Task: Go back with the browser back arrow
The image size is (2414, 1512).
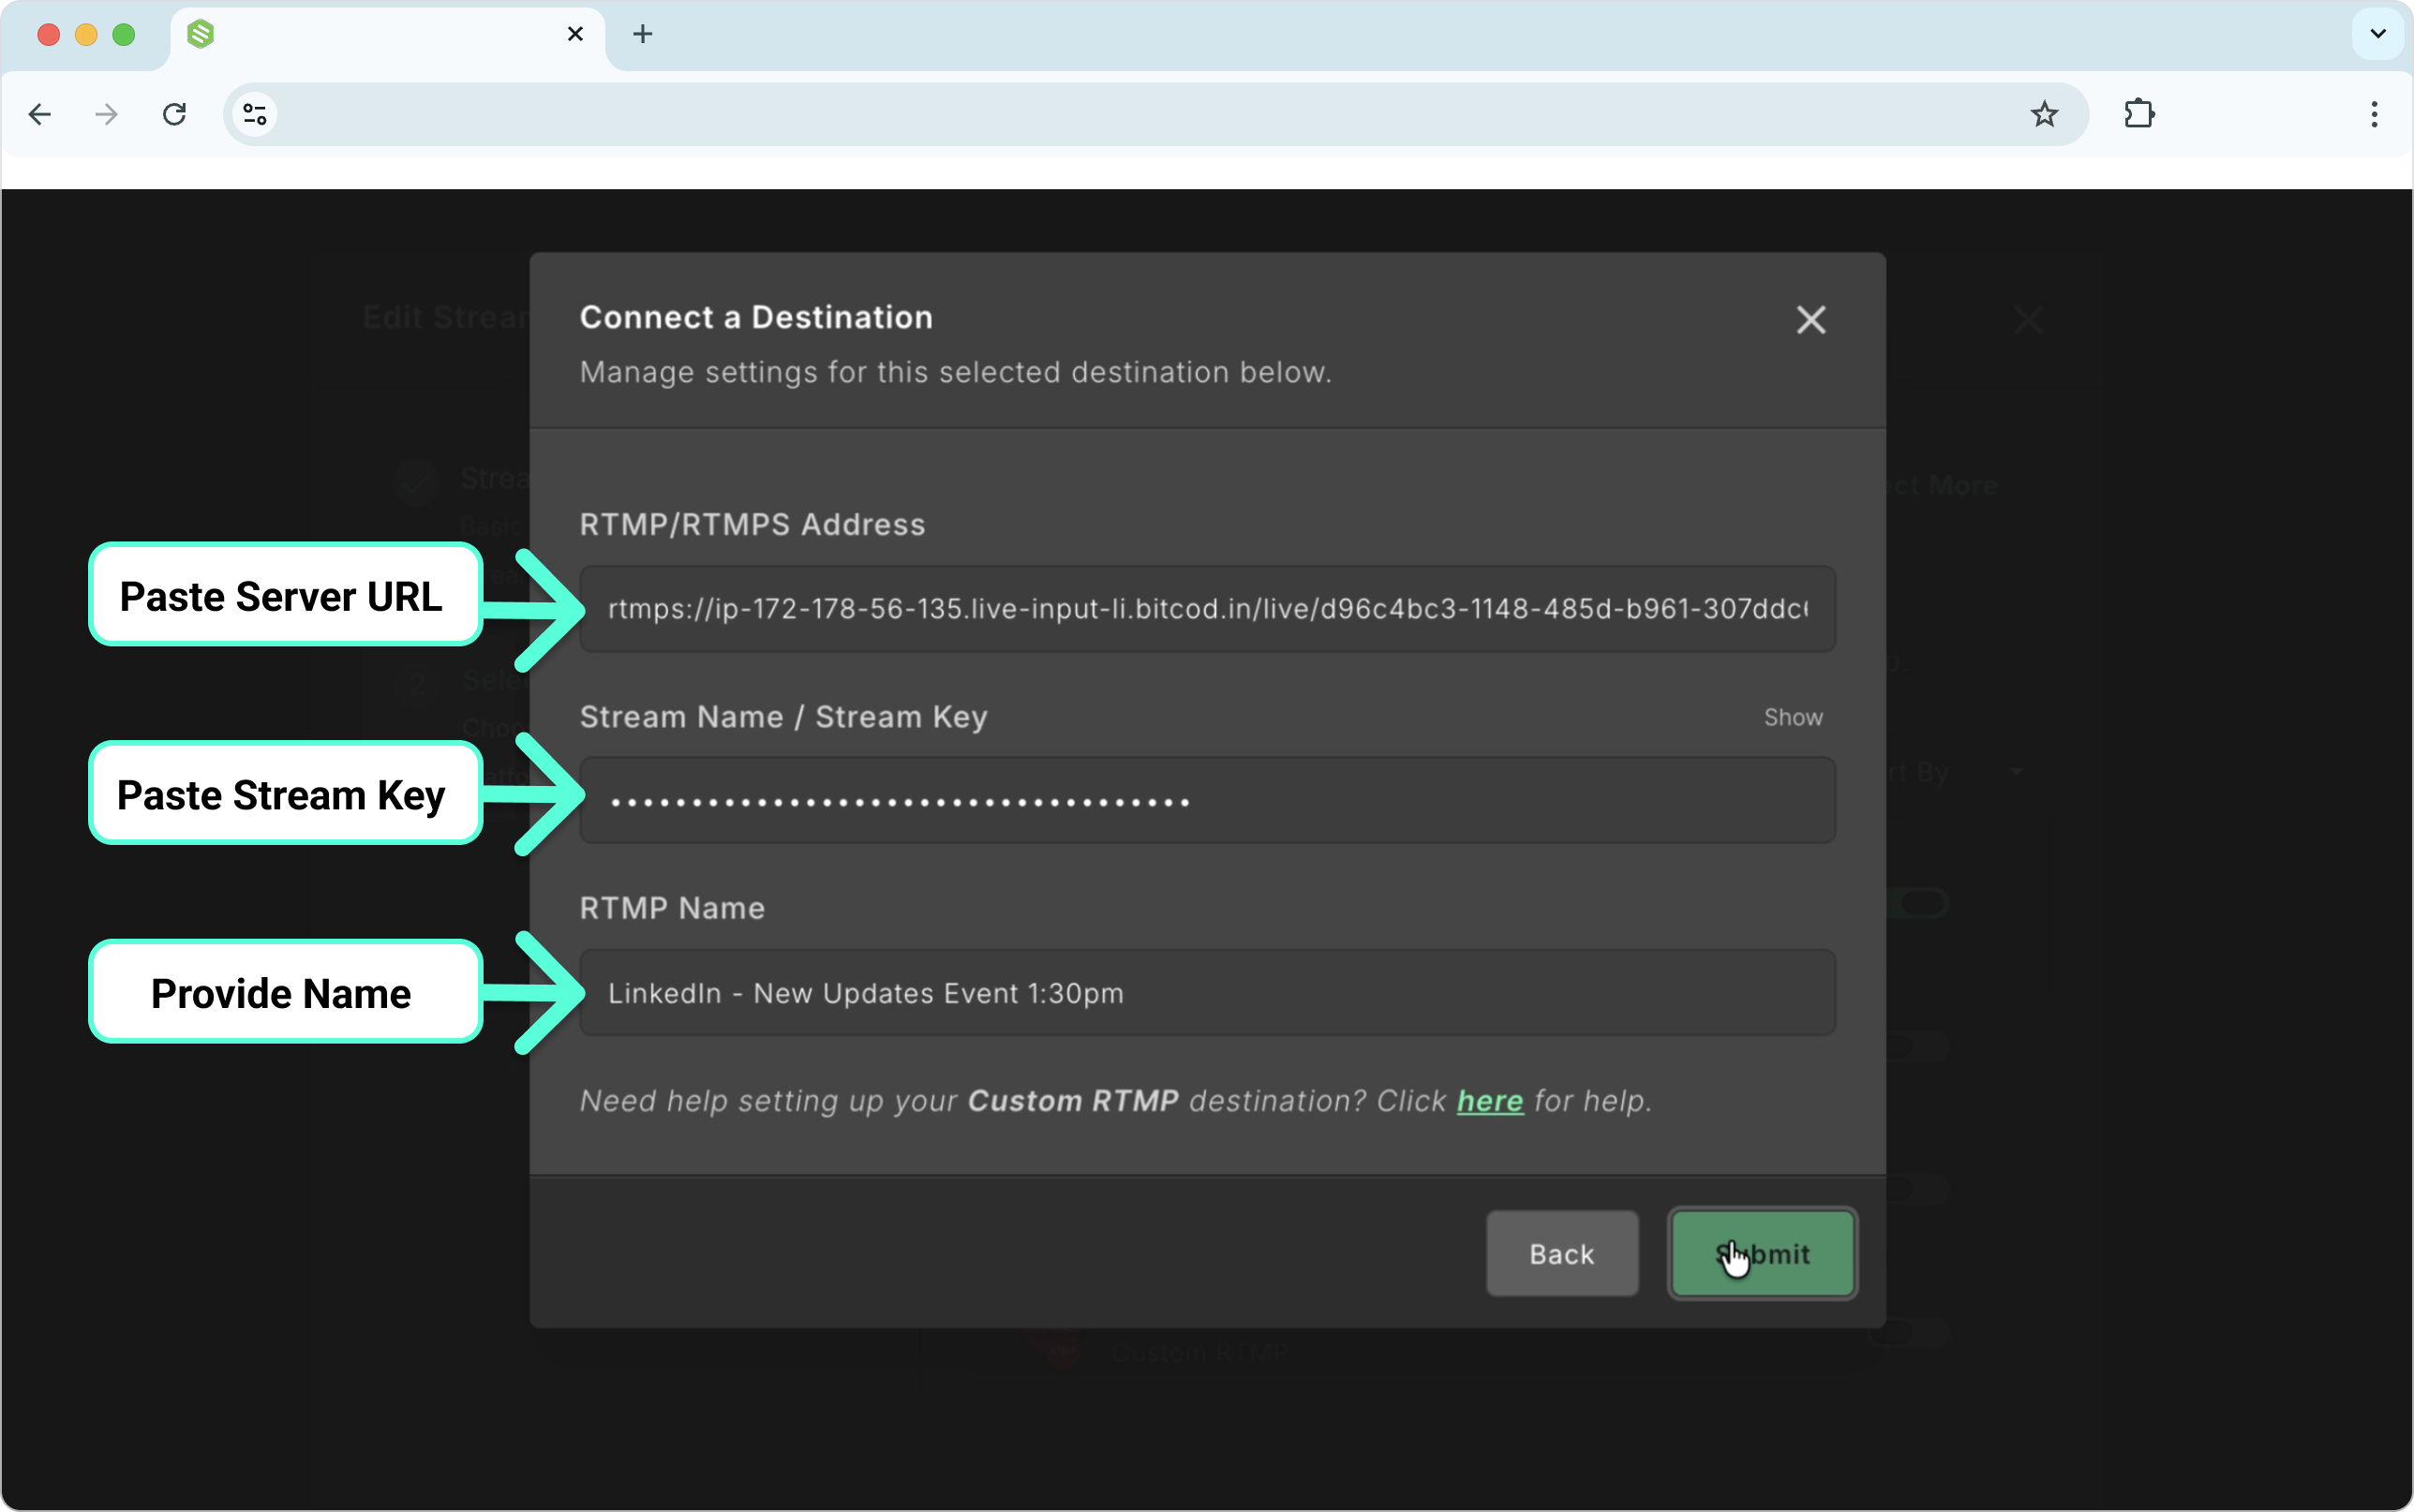Action: [40, 114]
